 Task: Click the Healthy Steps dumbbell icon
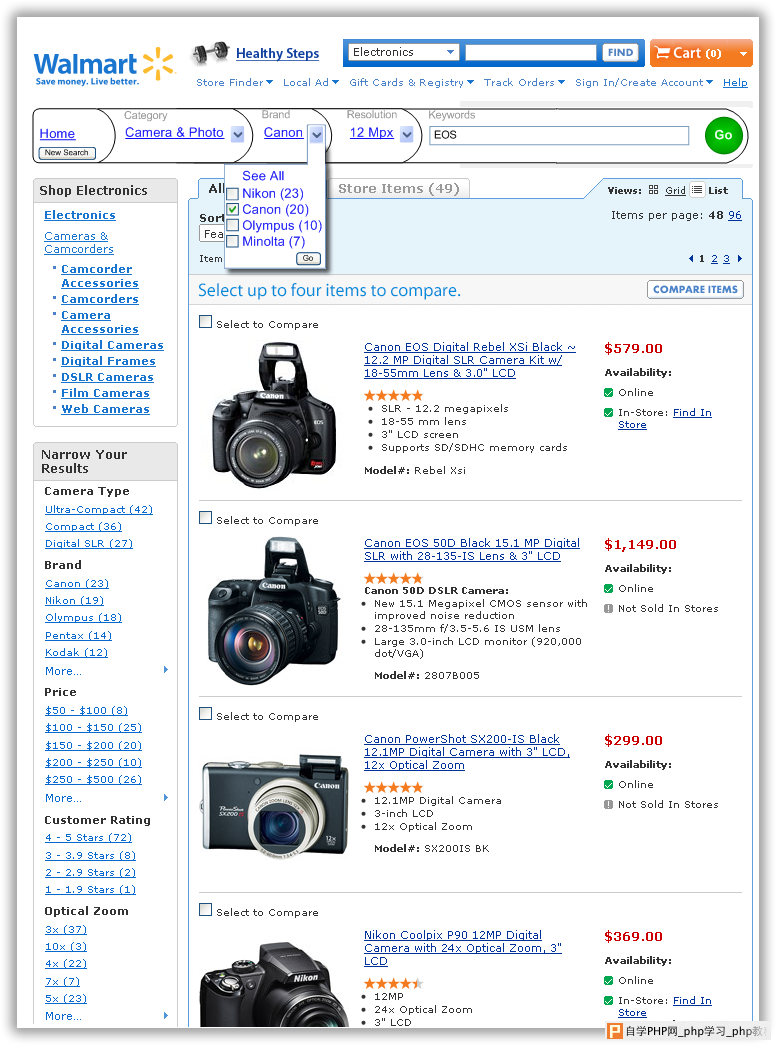coord(210,52)
